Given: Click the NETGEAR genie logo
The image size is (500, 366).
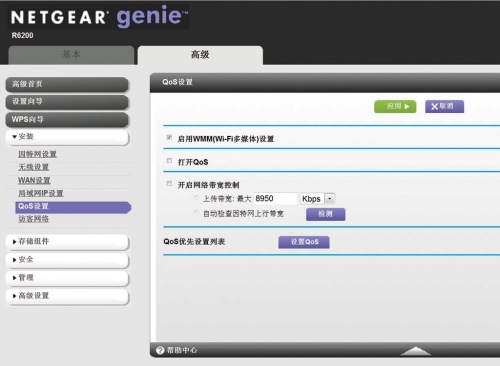Looking at the screenshot, I should [99, 17].
